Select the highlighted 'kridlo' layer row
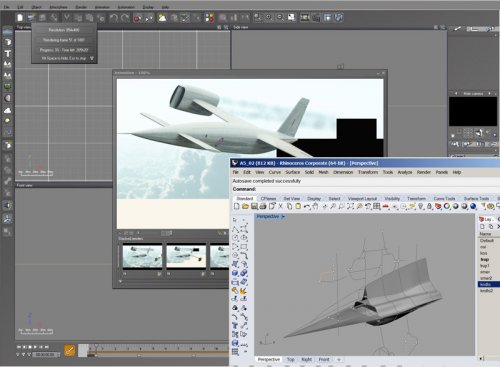This screenshot has height=367, width=500. tap(489, 284)
